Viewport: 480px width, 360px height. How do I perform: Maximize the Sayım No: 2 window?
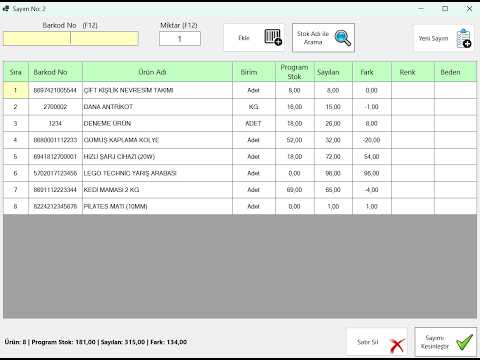[x=445, y=9]
